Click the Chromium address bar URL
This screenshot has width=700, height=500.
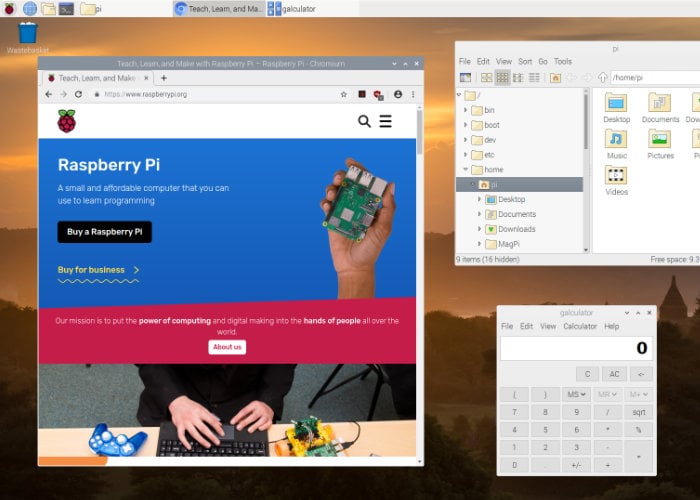coord(146,94)
